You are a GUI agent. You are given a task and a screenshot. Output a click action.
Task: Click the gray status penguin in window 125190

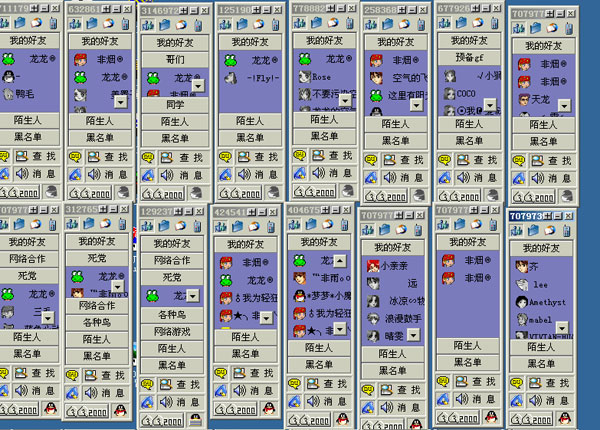(273, 192)
